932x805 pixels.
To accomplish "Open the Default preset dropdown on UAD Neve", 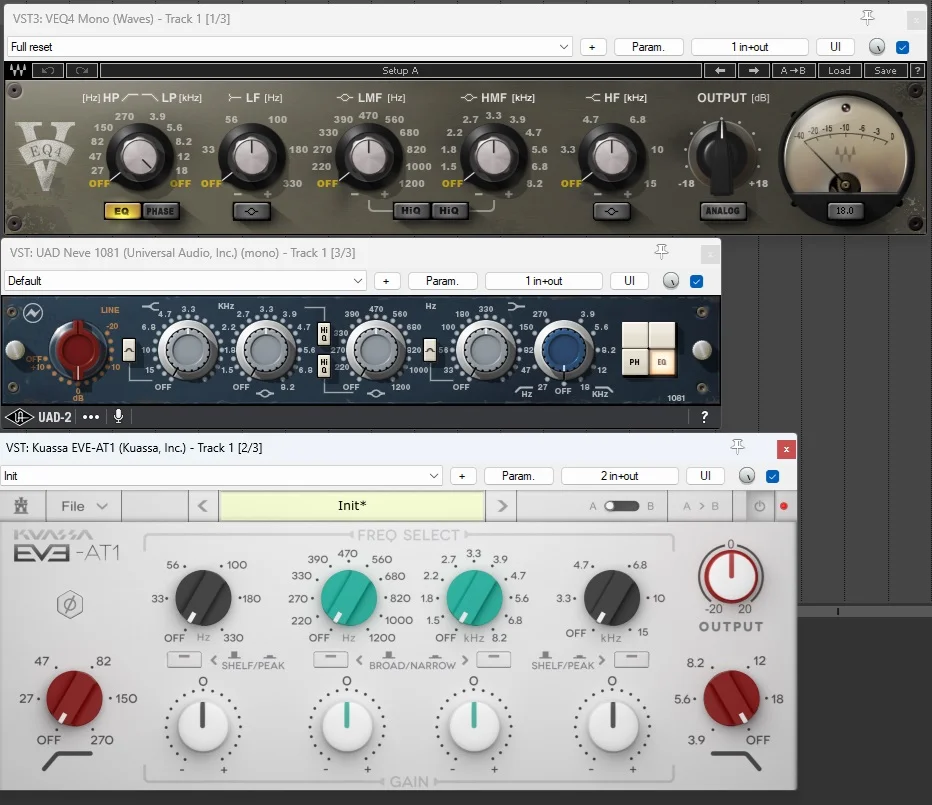I will point(185,281).
